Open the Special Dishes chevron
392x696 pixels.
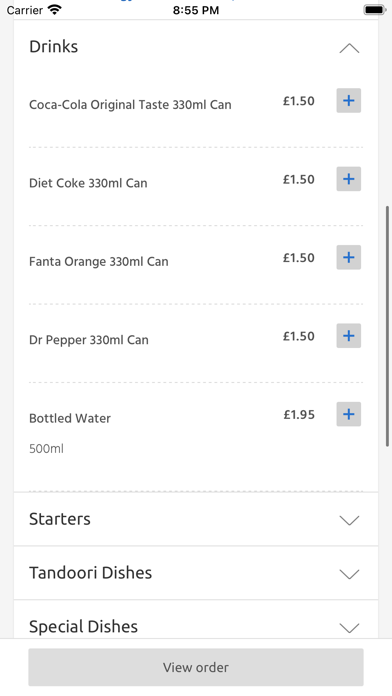[x=349, y=628]
